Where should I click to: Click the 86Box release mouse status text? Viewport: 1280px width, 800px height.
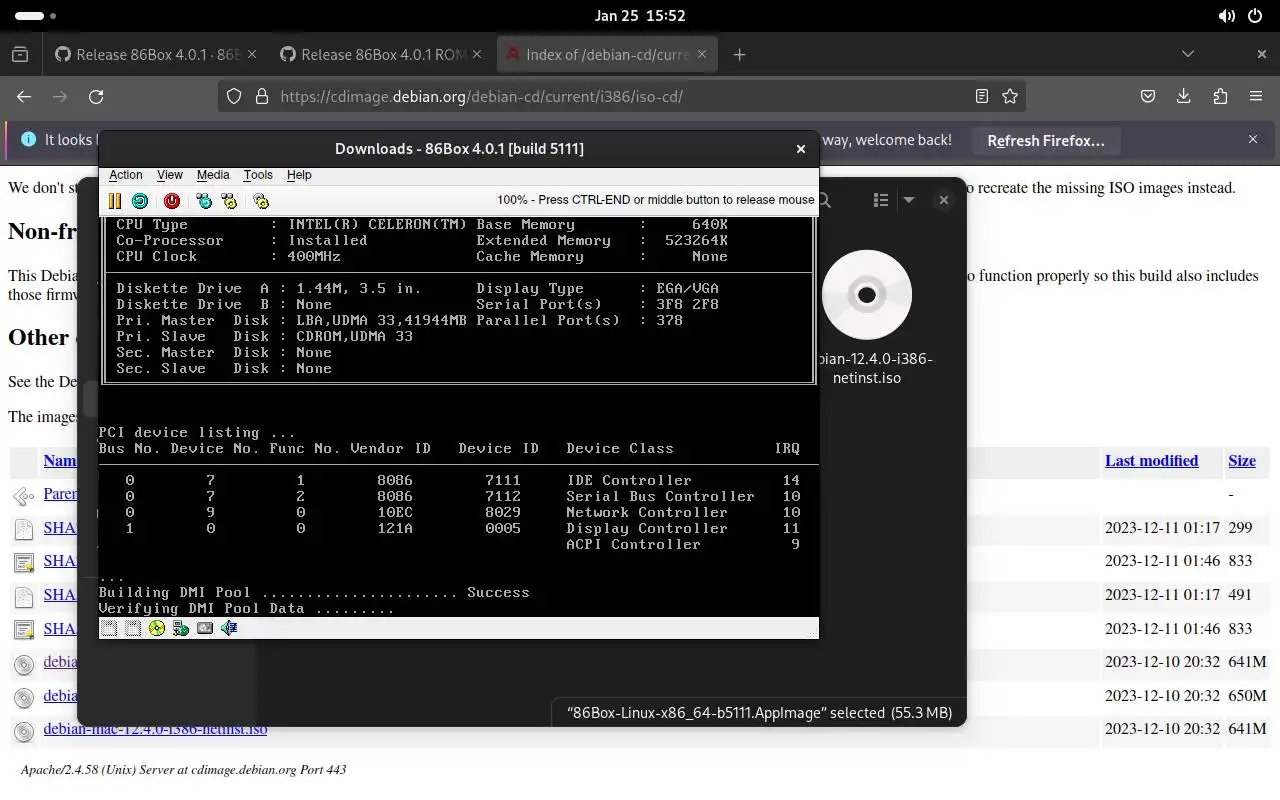tap(656, 200)
